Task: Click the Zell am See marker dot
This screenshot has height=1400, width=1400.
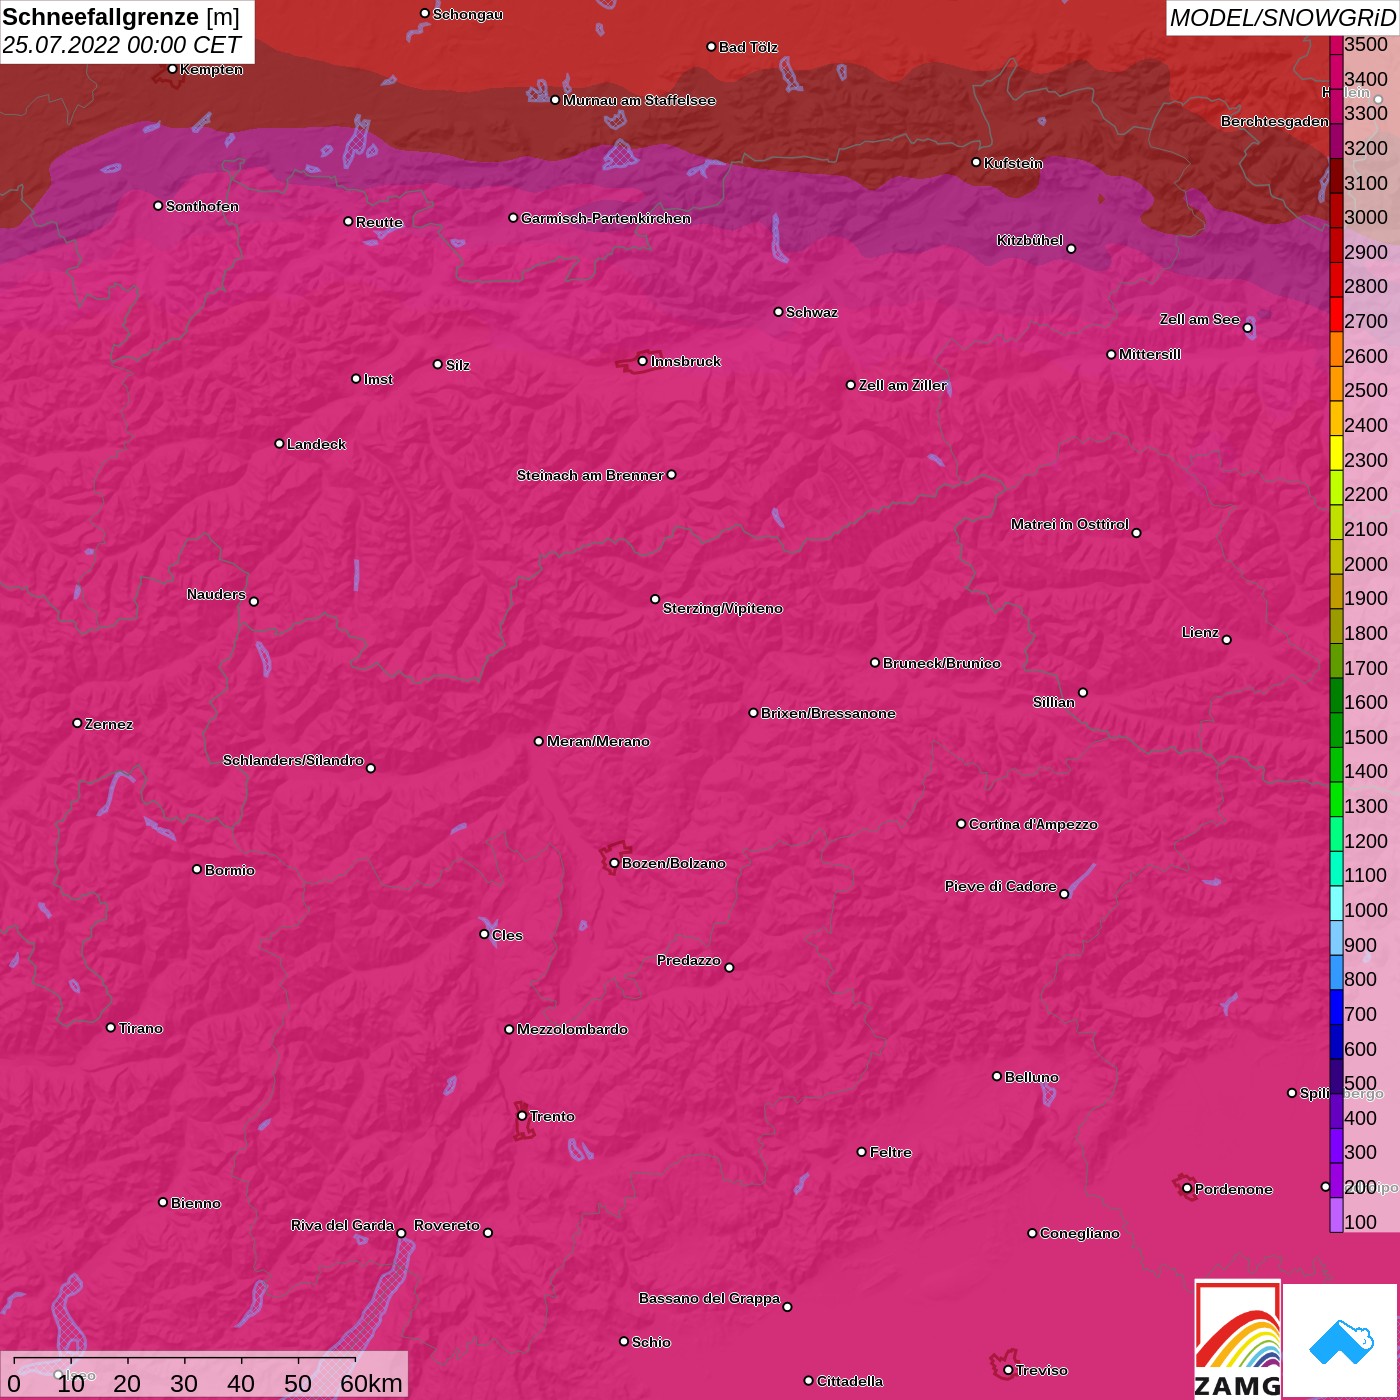Action: pyautogui.click(x=1247, y=328)
